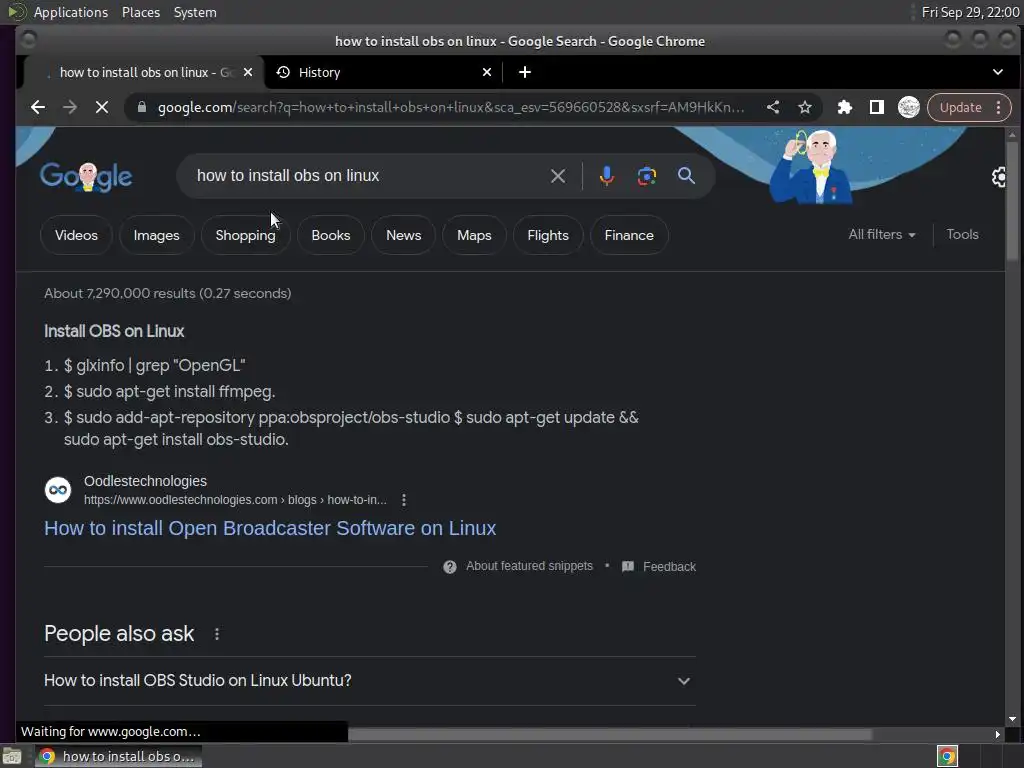Open the People also ask options dots
This screenshot has height=768, width=1024.
point(217,633)
